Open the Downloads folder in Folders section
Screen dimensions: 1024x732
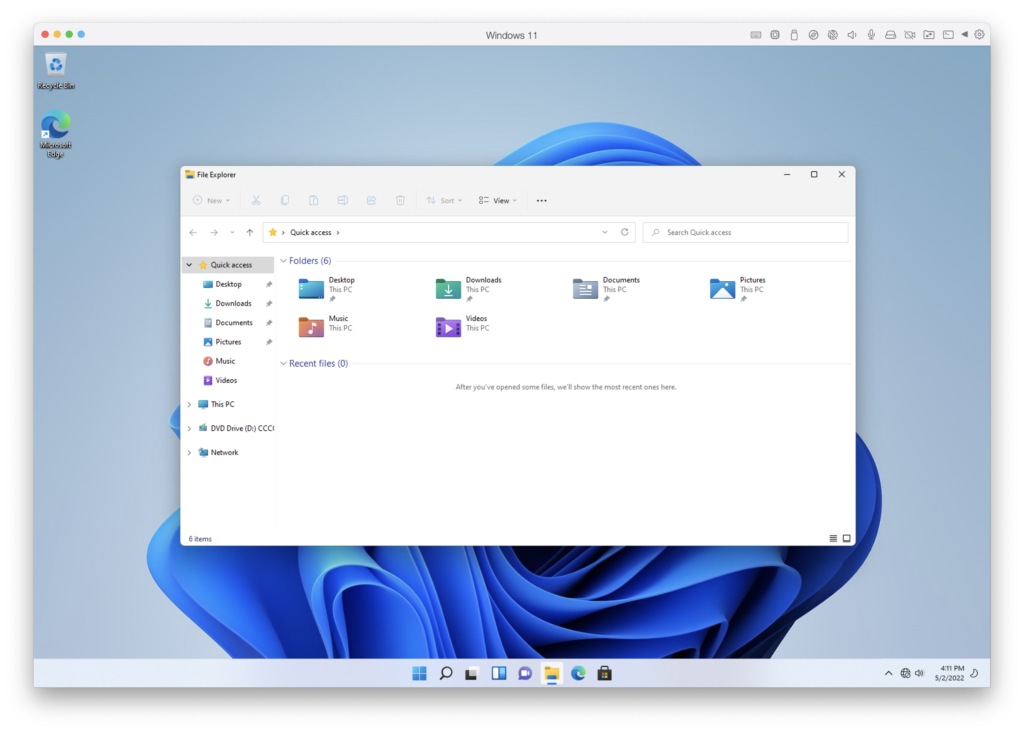(x=449, y=289)
